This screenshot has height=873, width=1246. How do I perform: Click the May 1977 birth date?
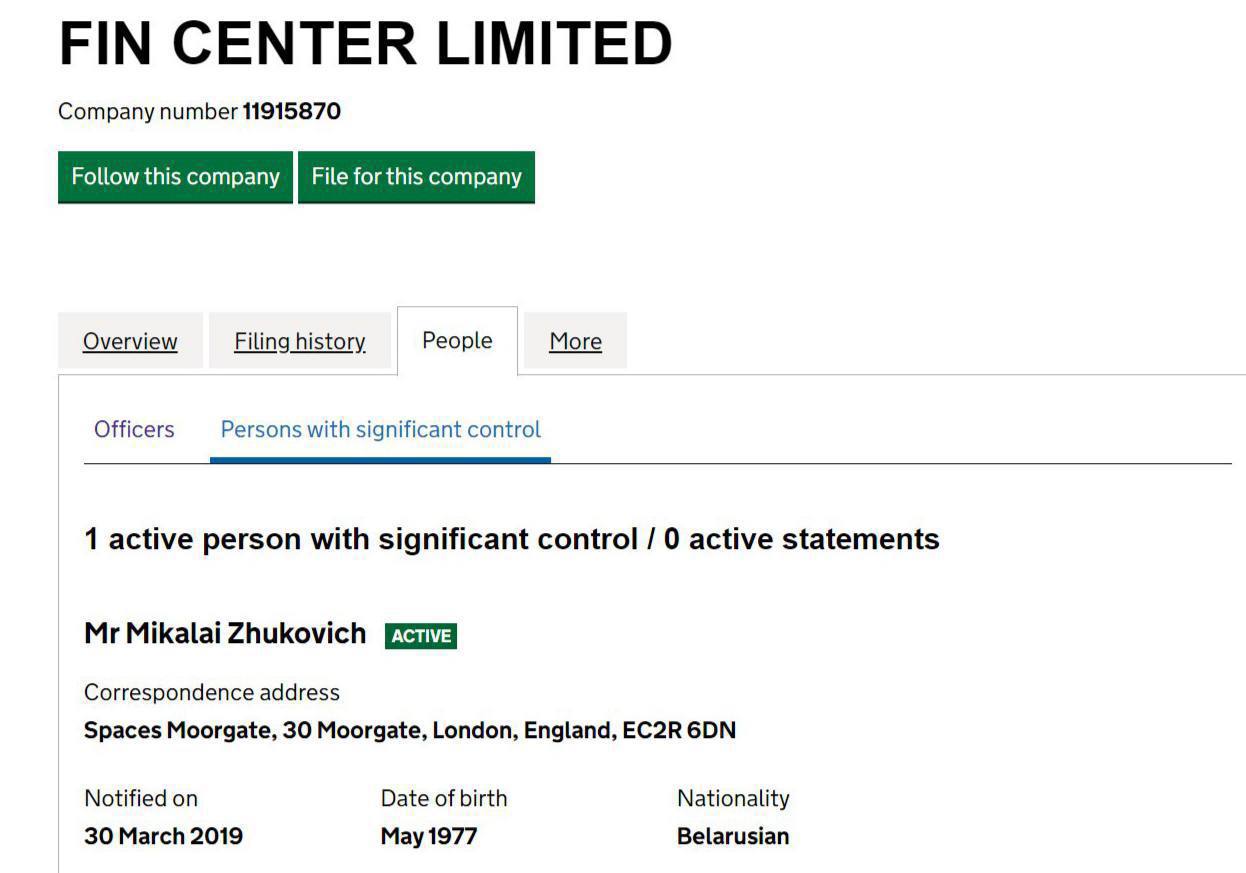tap(429, 836)
